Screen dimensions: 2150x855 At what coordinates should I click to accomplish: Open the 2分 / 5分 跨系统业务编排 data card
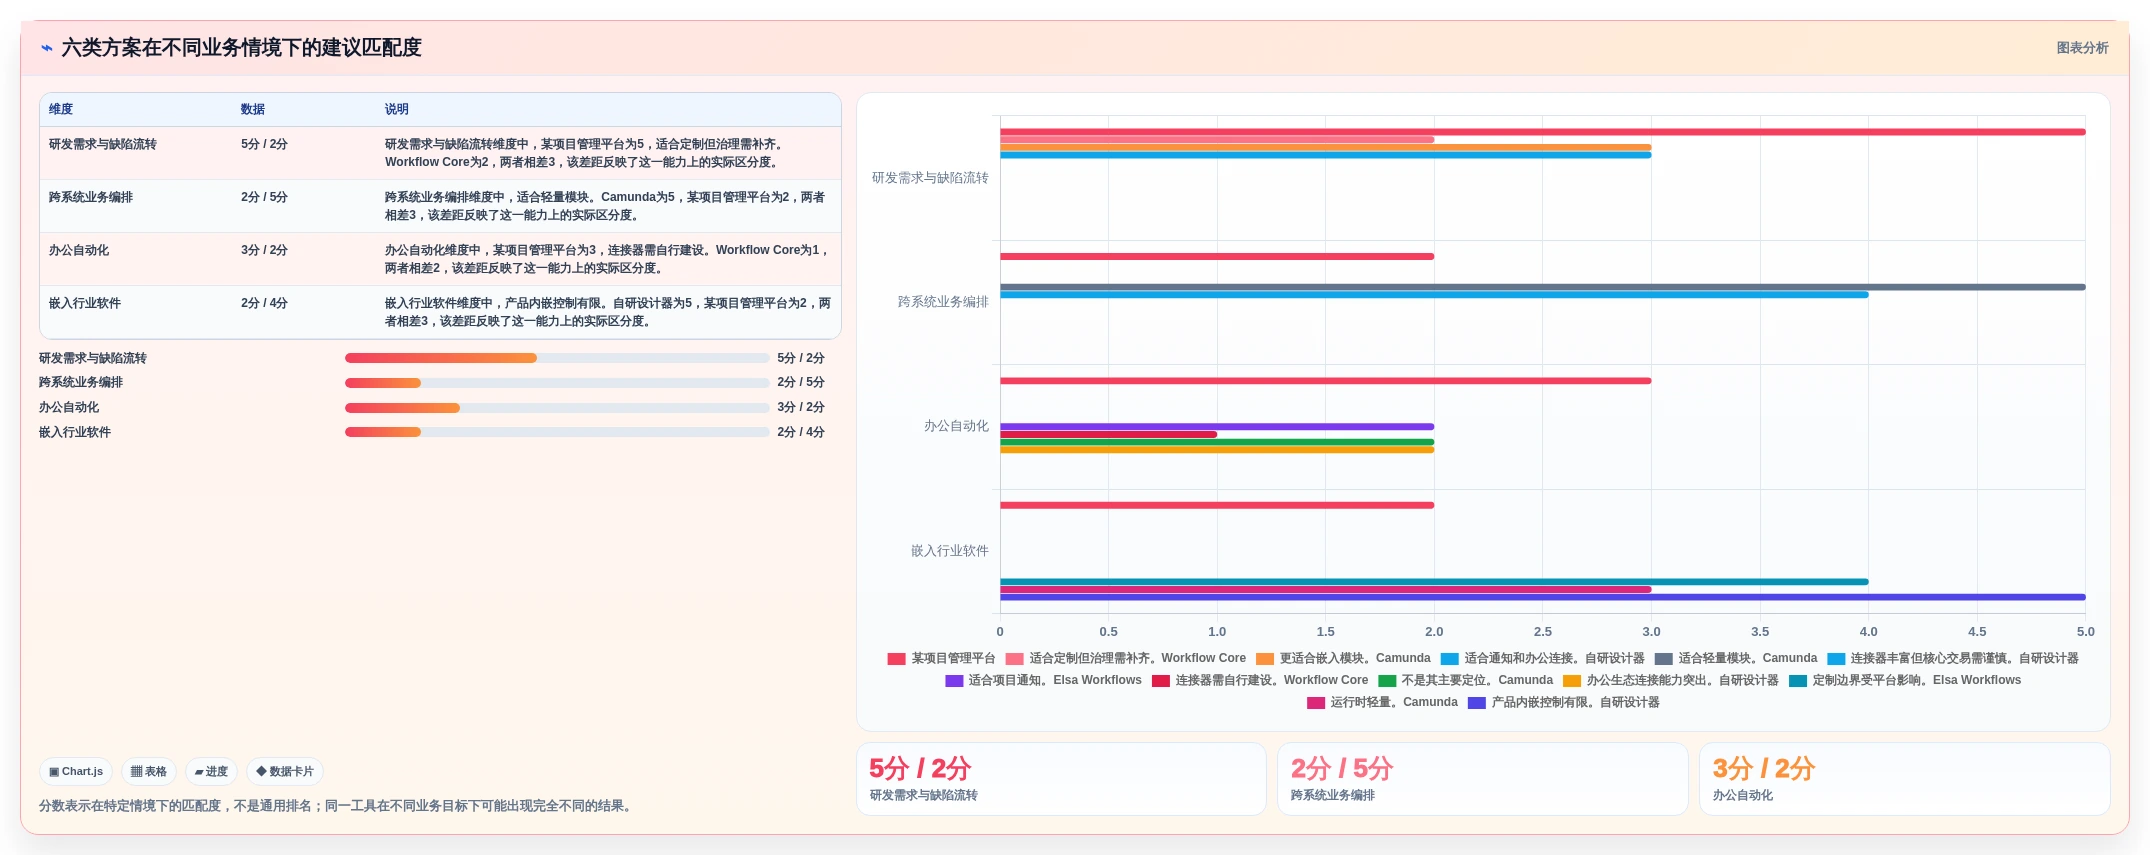[1483, 779]
